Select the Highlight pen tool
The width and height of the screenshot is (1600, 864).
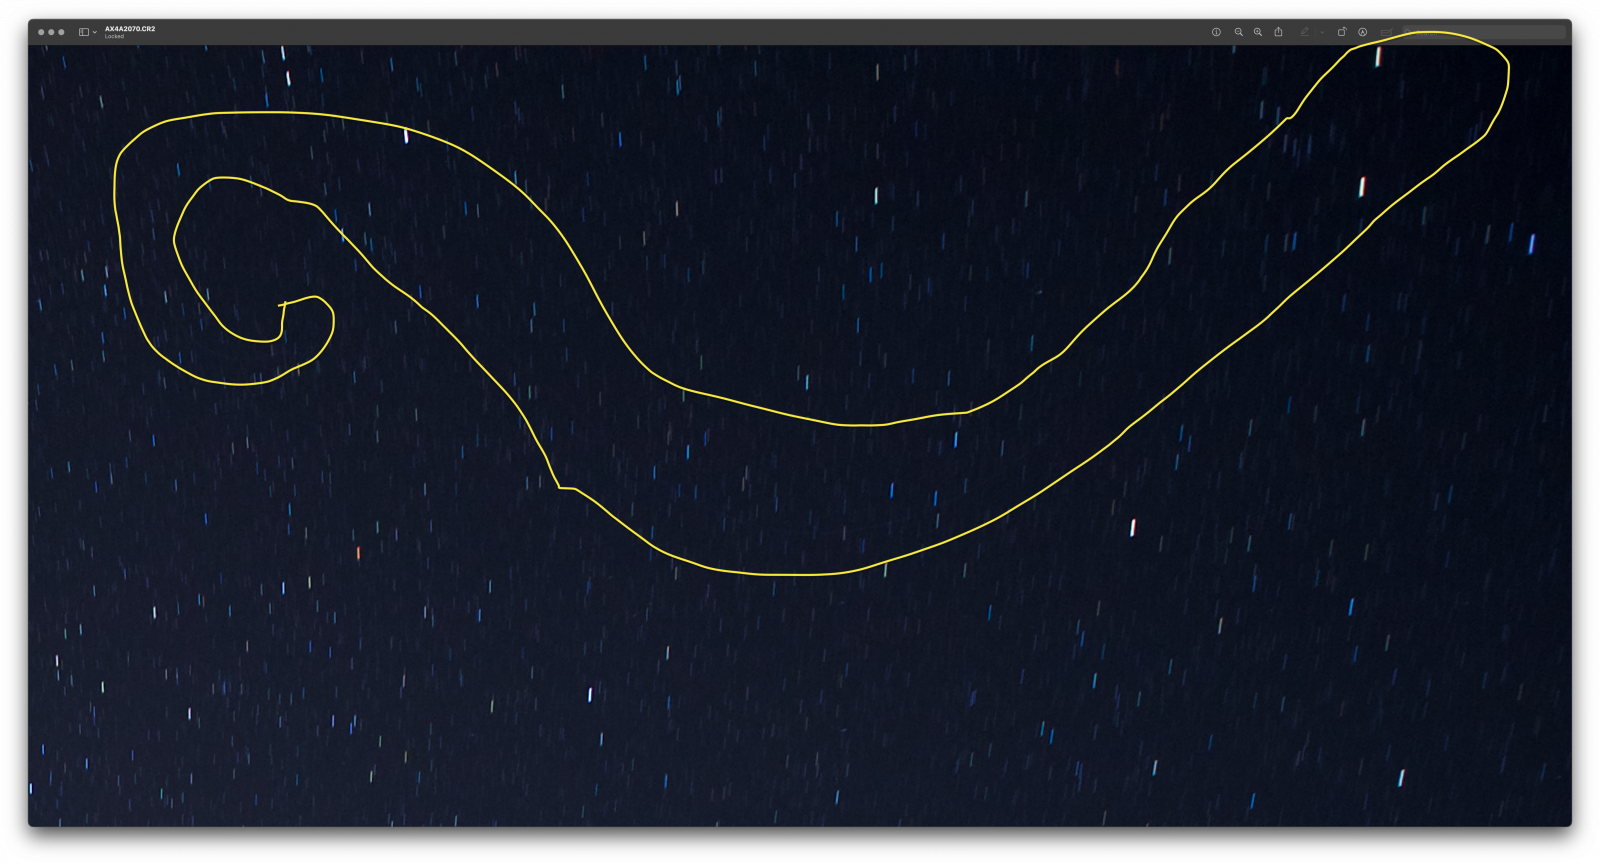(x=1304, y=32)
